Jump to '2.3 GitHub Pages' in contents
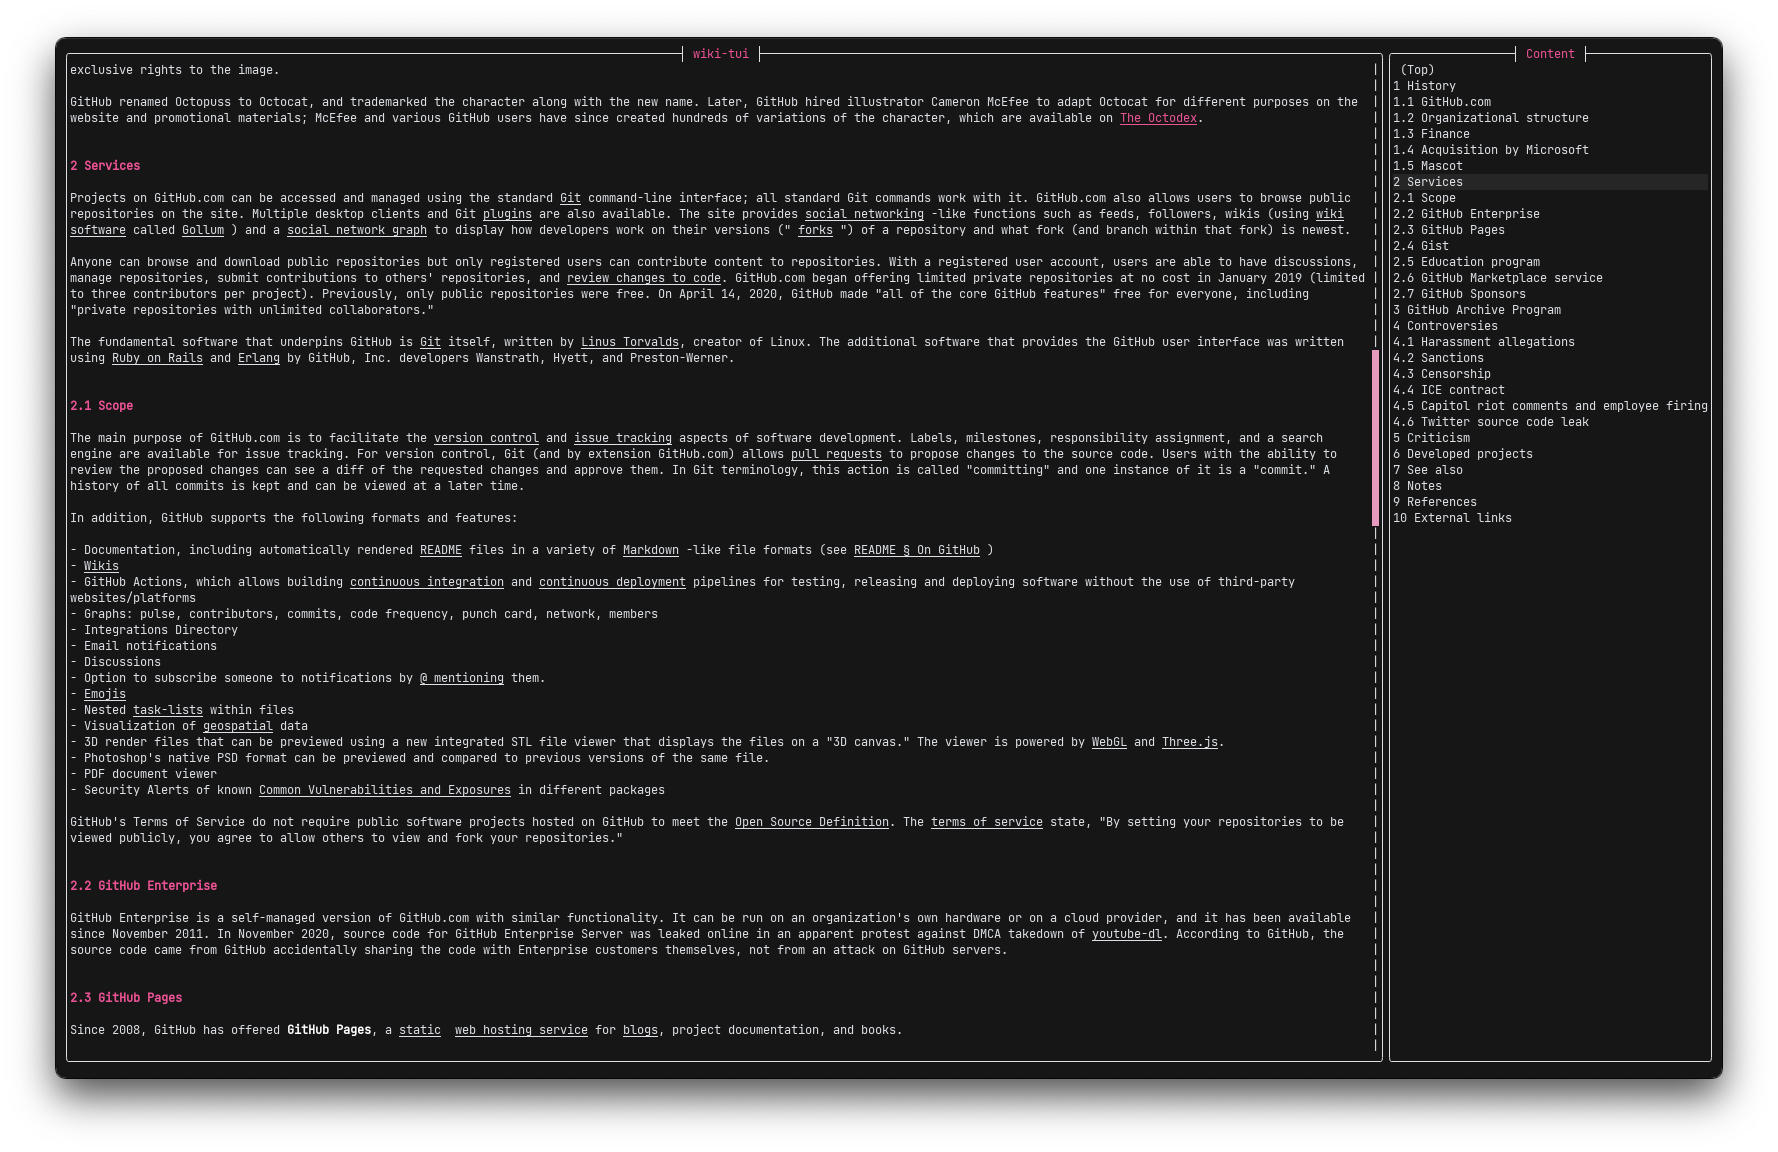This screenshot has width=1778, height=1152. coord(1449,230)
